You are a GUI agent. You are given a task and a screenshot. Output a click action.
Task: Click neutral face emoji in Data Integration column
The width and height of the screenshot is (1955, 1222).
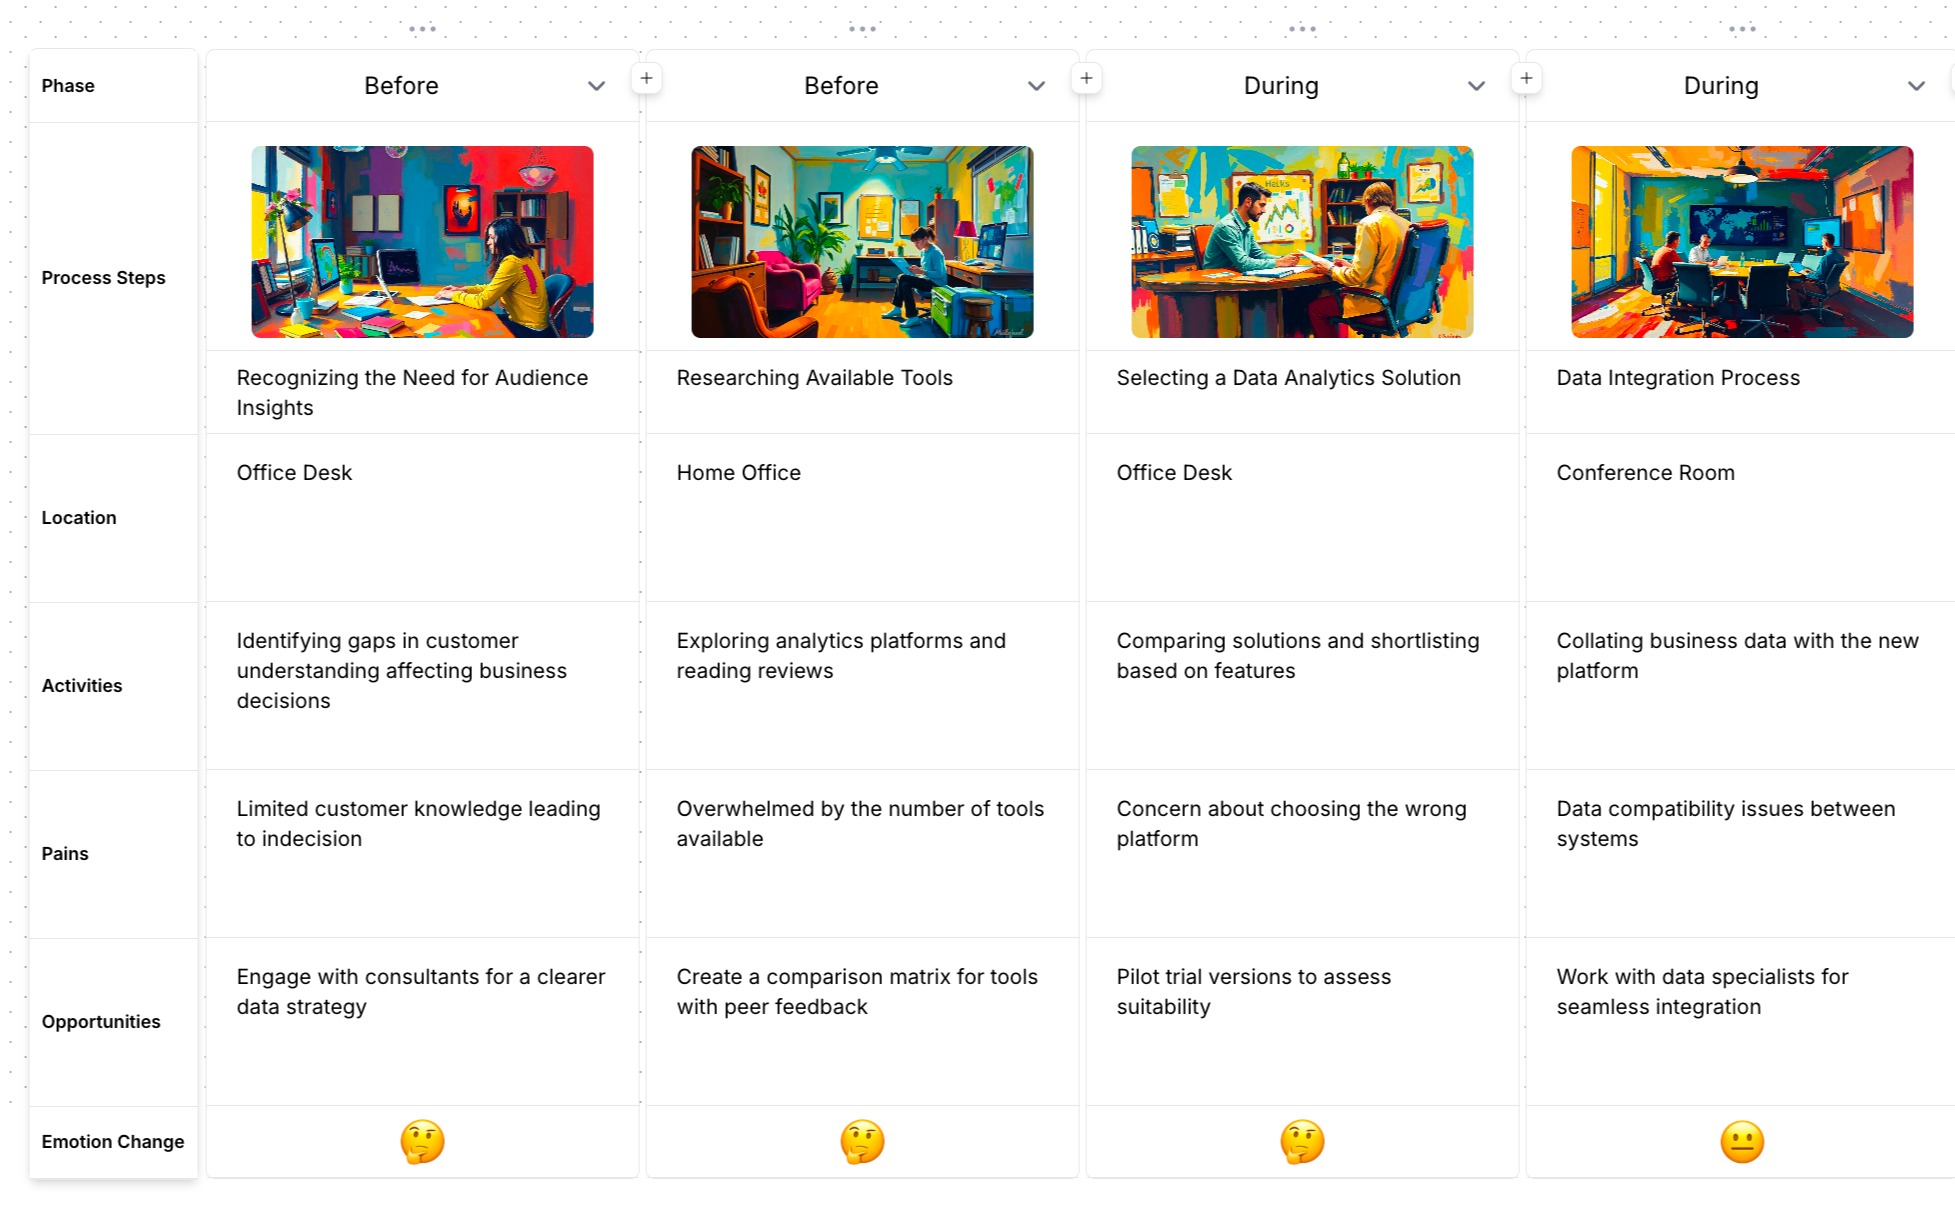click(1742, 1141)
